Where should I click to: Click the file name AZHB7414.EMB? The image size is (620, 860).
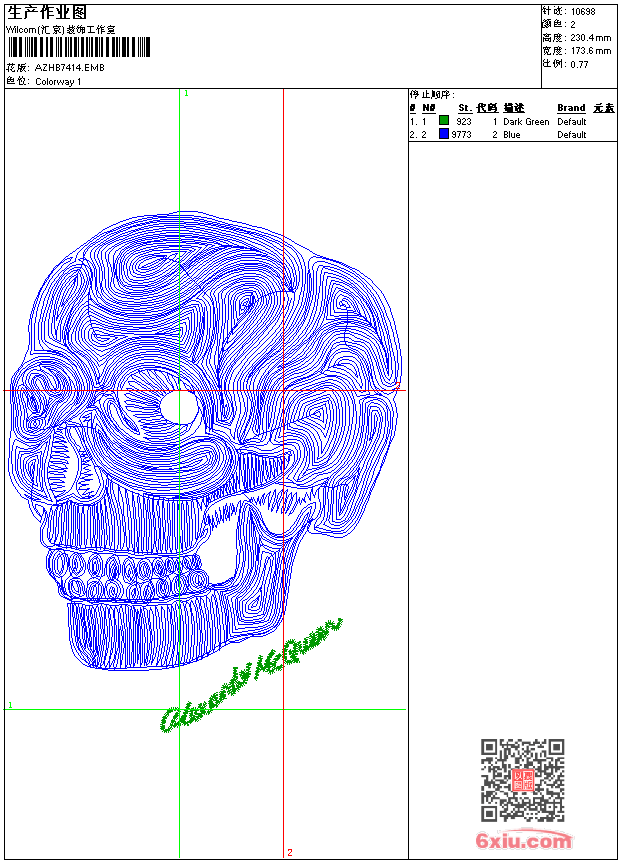pos(69,68)
